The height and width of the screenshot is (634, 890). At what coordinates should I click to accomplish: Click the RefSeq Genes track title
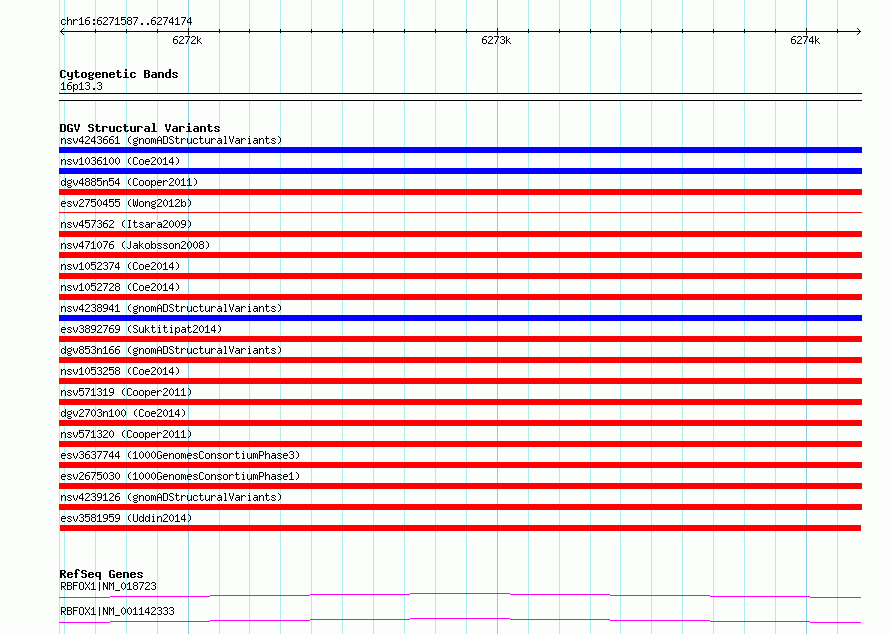click(101, 574)
